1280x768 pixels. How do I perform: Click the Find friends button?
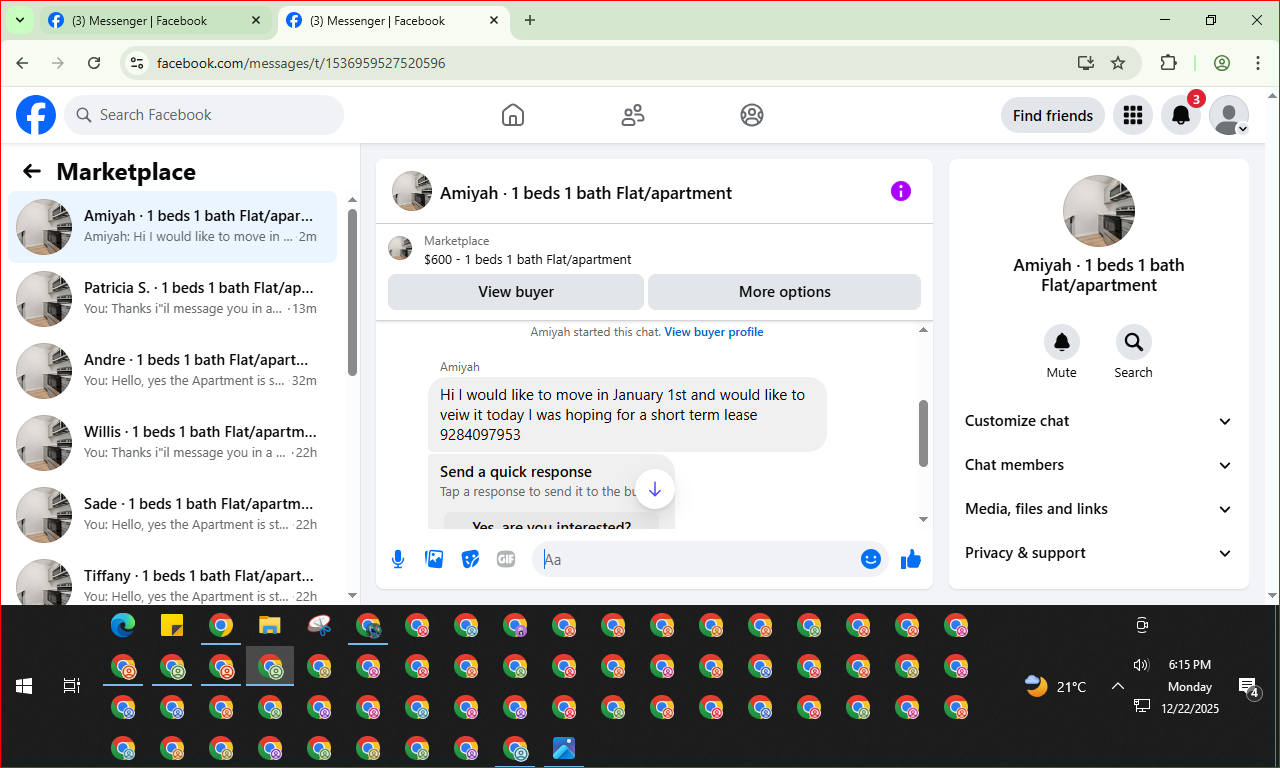click(x=1053, y=115)
